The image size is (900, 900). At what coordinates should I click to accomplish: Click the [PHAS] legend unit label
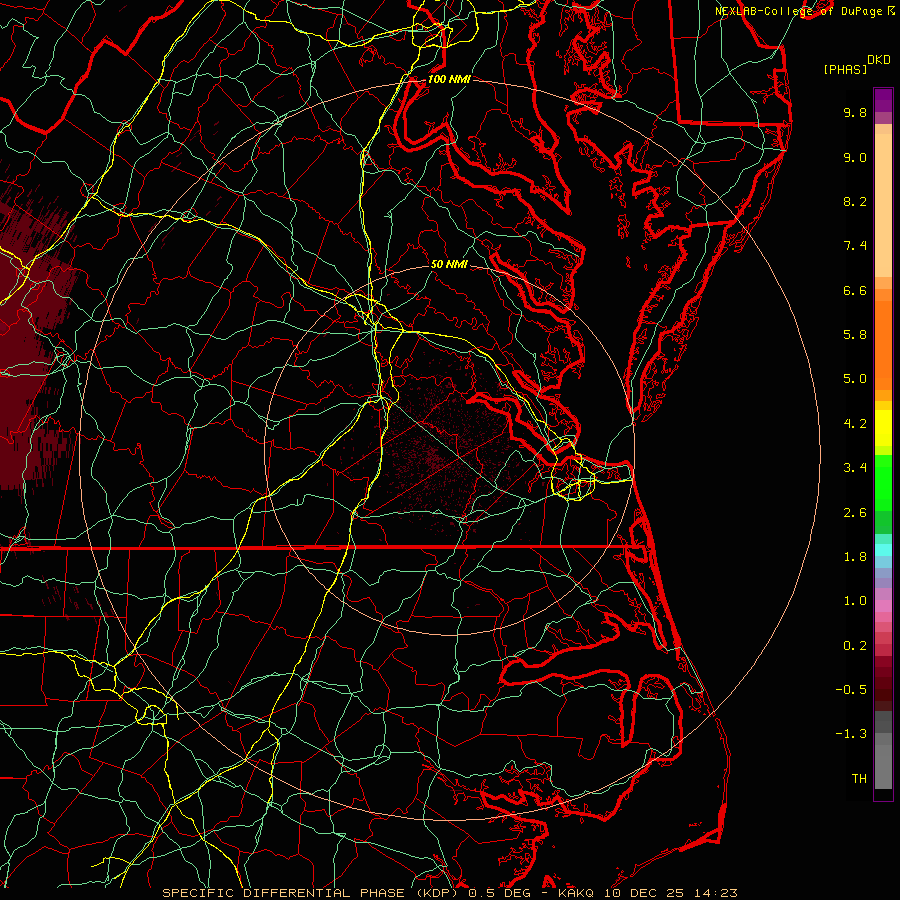[844, 69]
